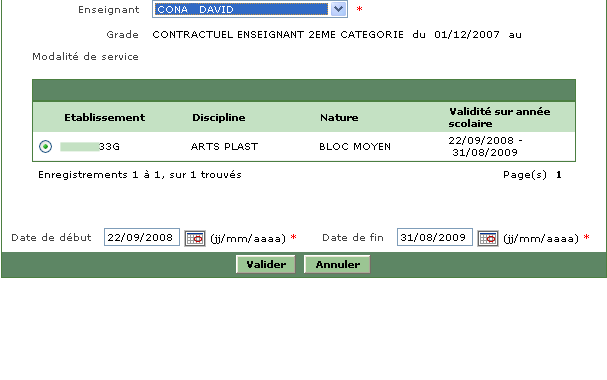Expand the Enseignant dropdown arrow
Image resolution: width=607 pixels, height=380 pixels.
coord(338,9)
